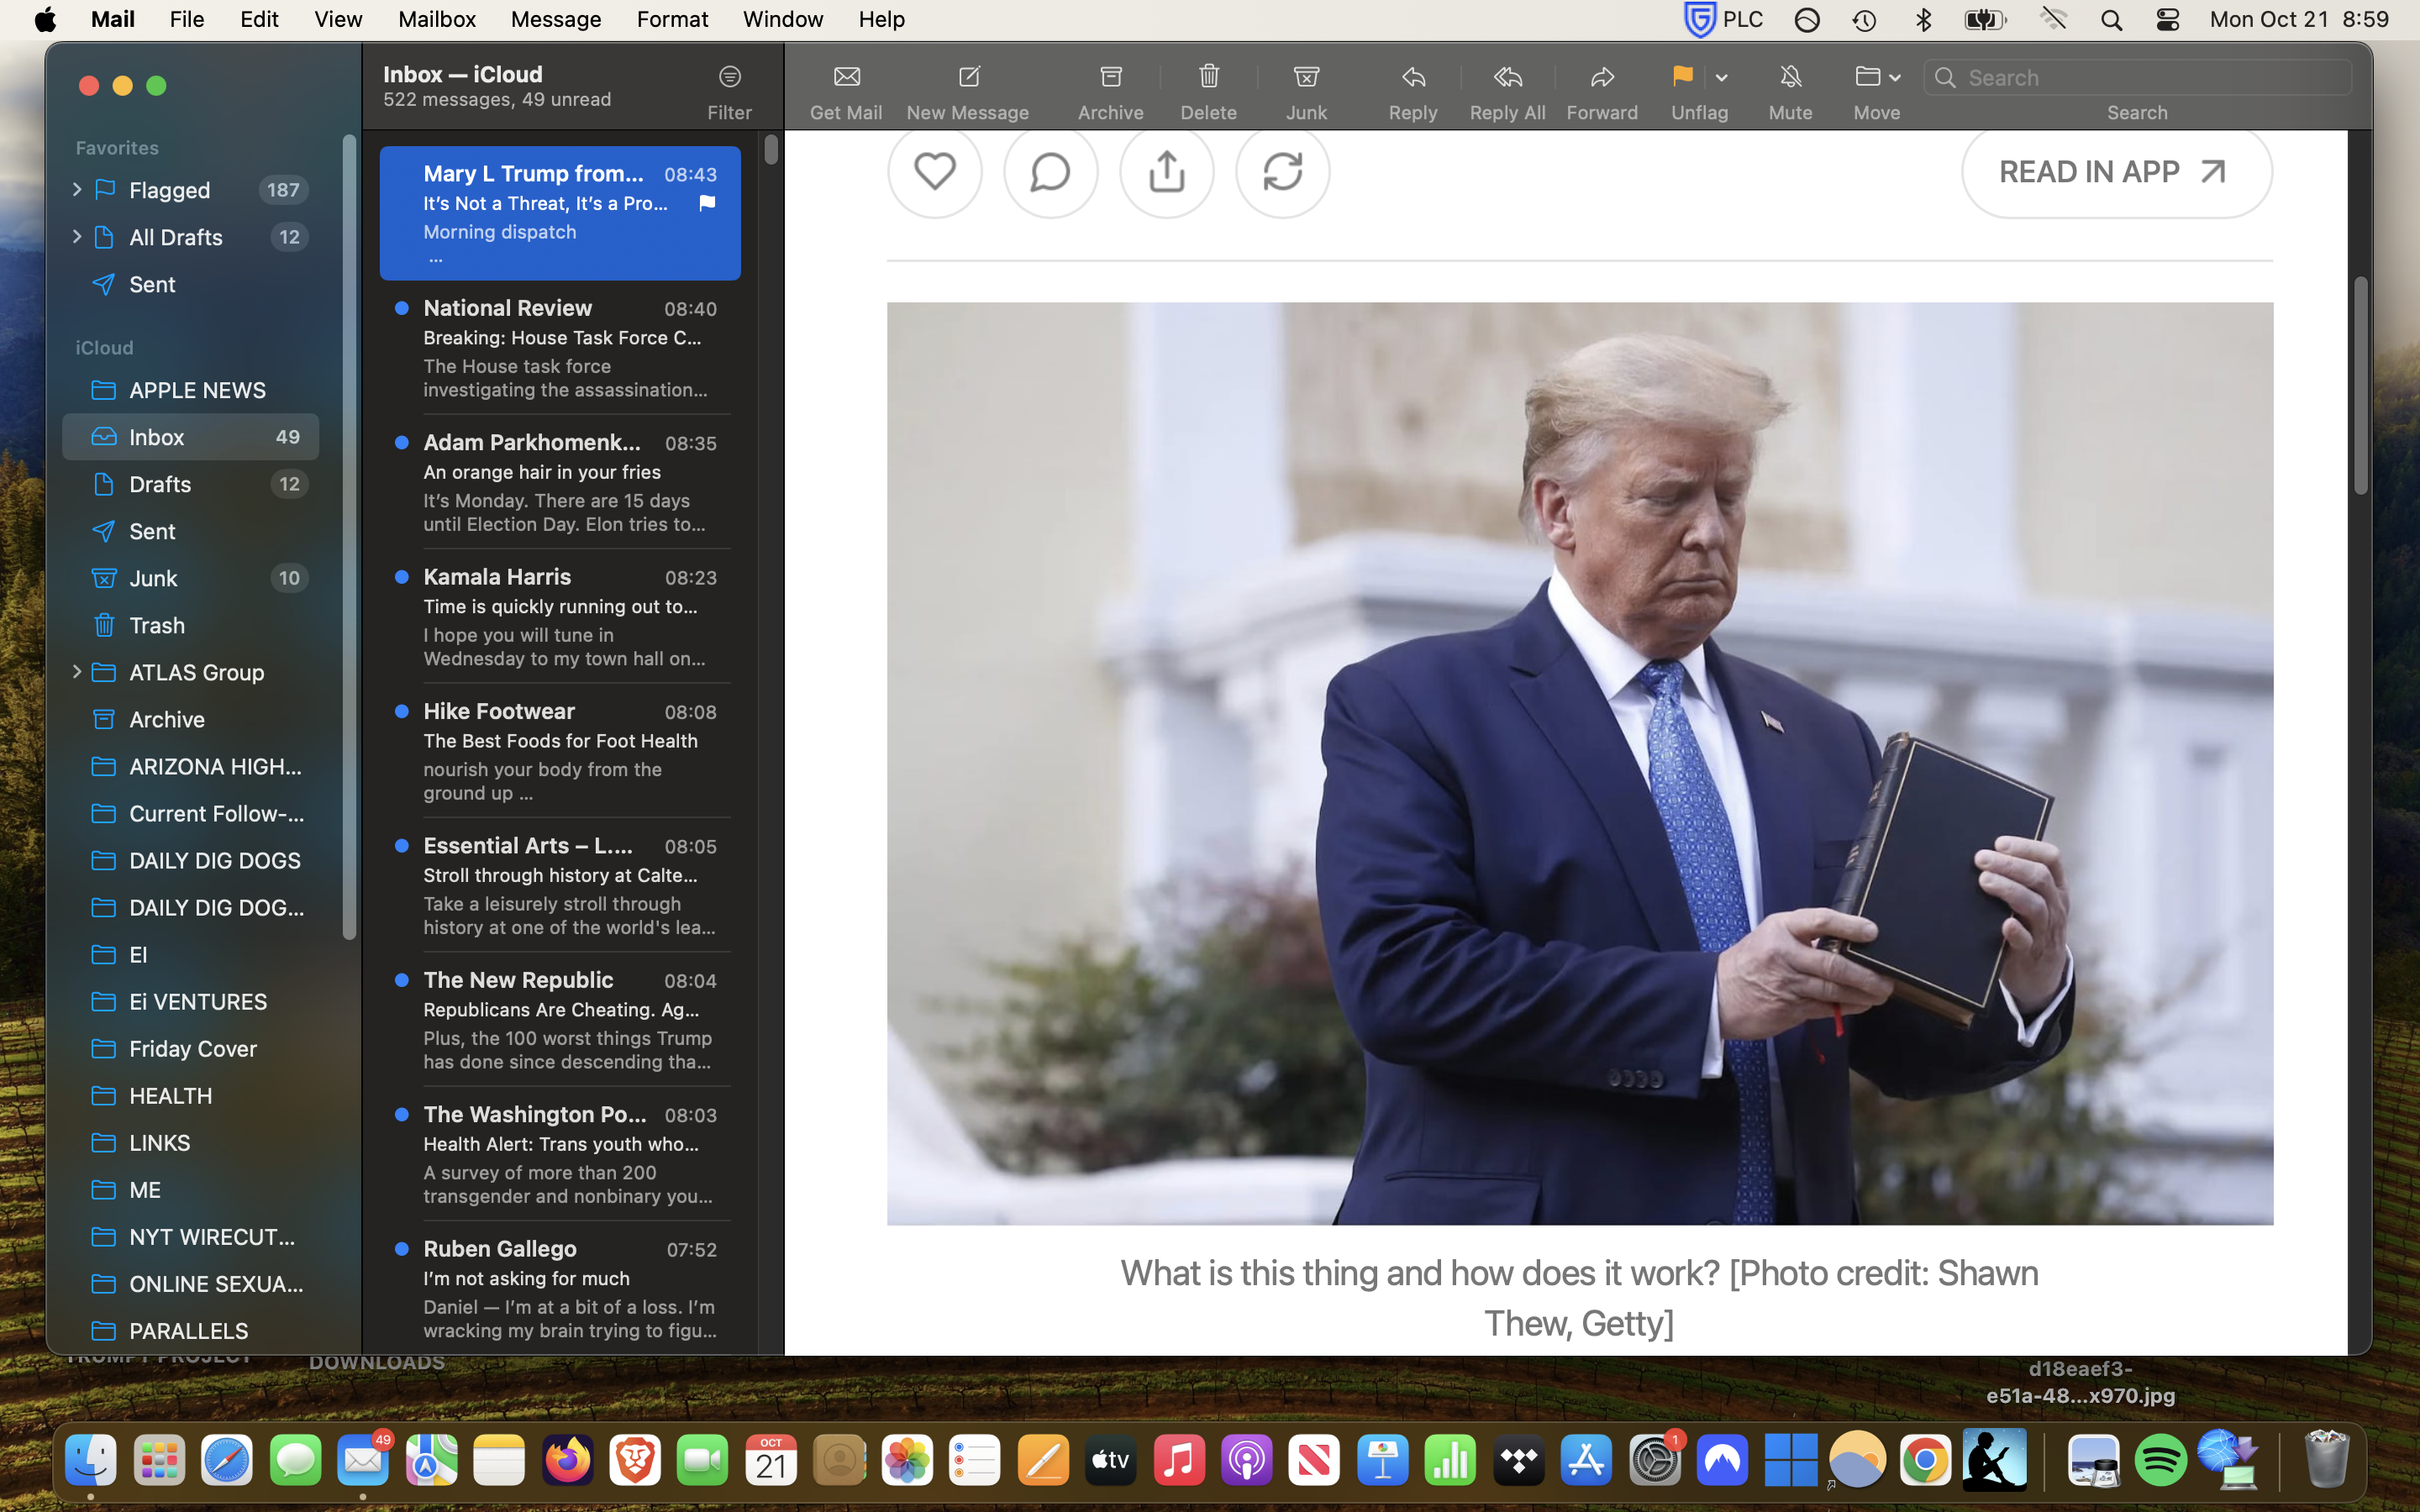This screenshot has width=2420, height=1512.
Task: Expand the Flagged mailbox group
Action: 76,189
